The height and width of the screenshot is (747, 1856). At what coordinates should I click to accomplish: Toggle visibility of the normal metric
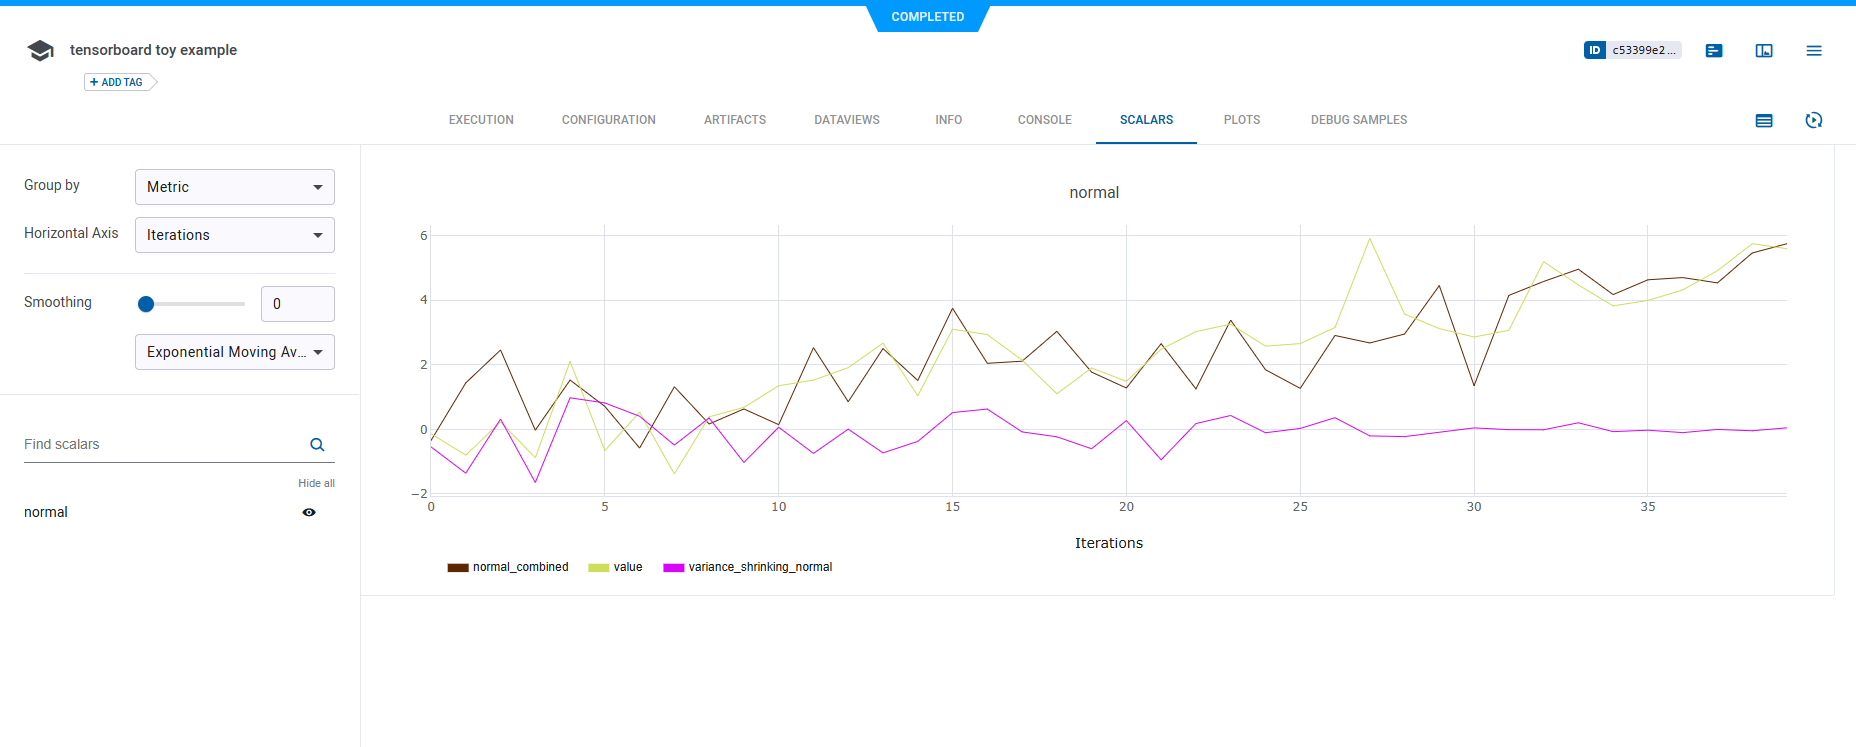[x=309, y=512]
